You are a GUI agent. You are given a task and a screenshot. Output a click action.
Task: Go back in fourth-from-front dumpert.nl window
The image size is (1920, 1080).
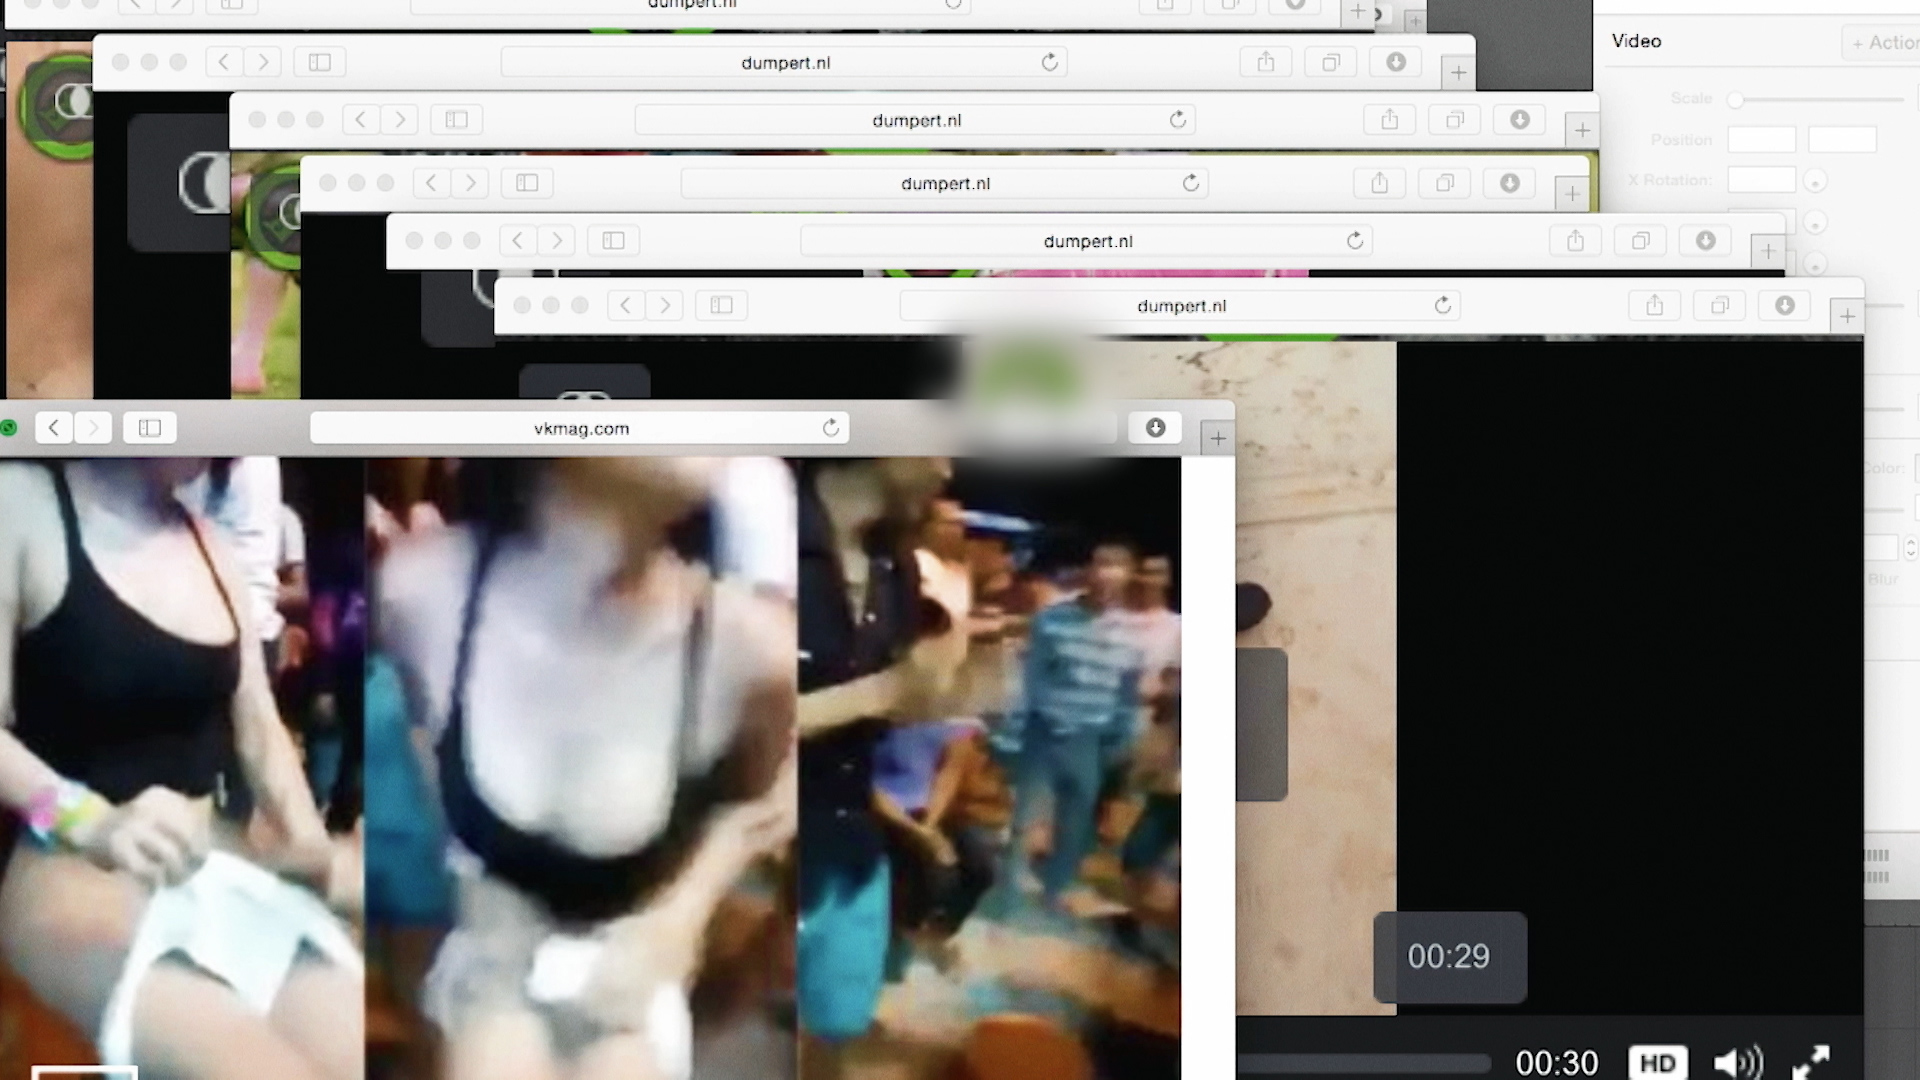coord(361,119)
